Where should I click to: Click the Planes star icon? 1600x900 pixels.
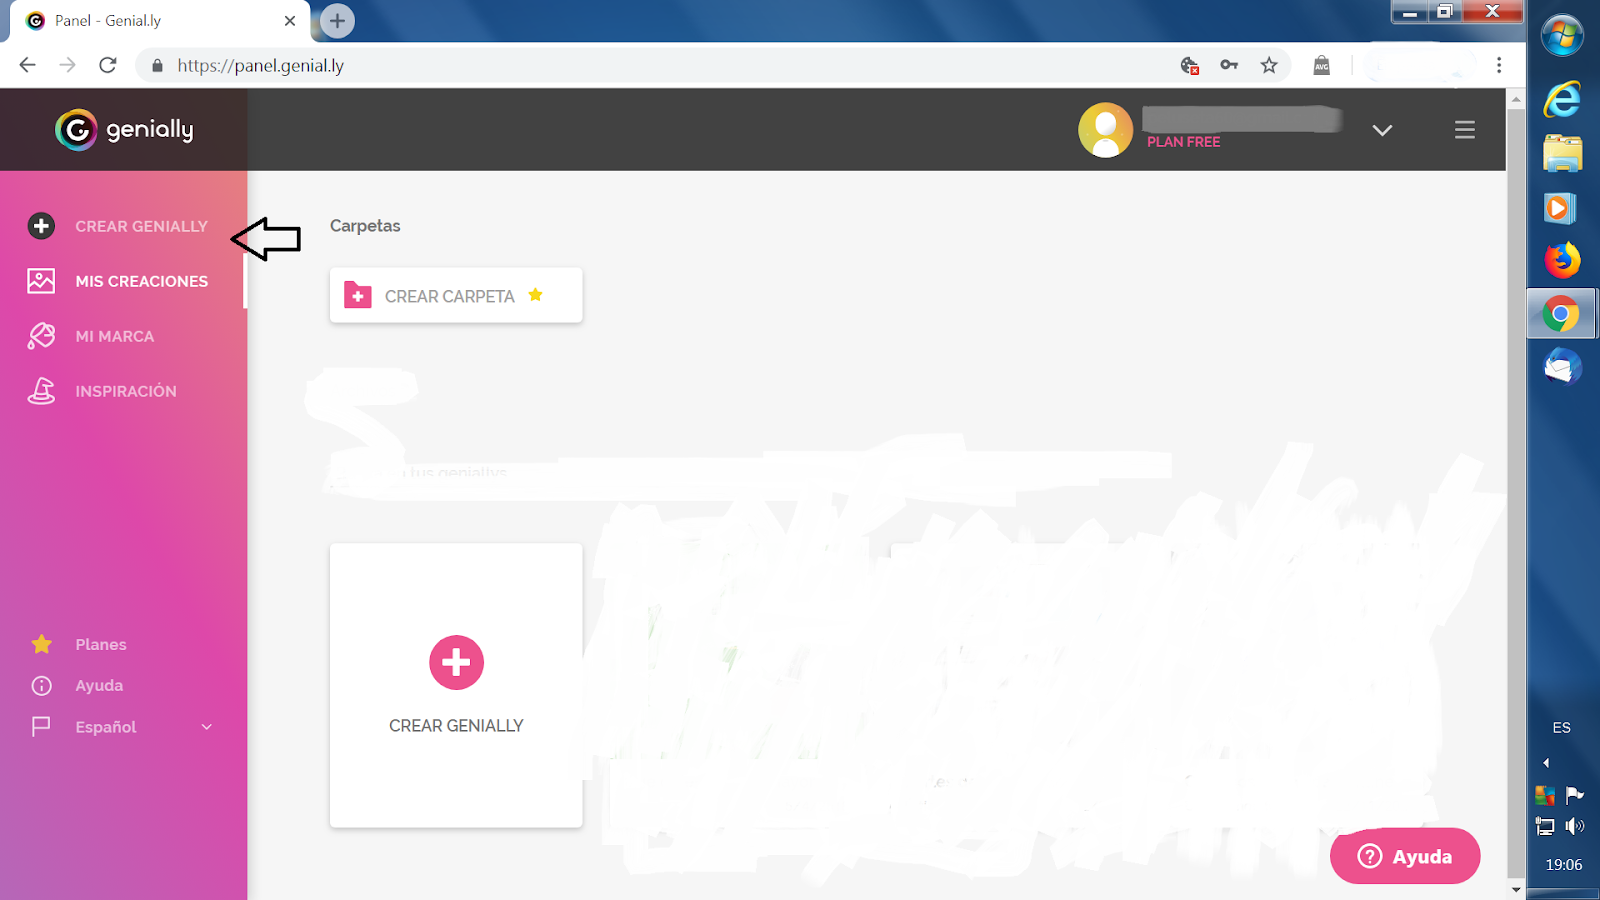(x=41, y=644)
